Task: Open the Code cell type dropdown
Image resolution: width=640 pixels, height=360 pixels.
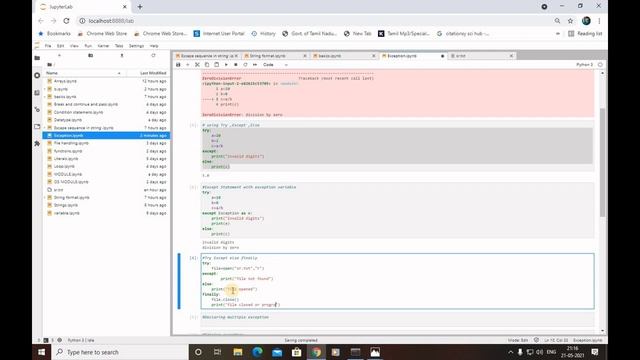Action: [276, 65]
